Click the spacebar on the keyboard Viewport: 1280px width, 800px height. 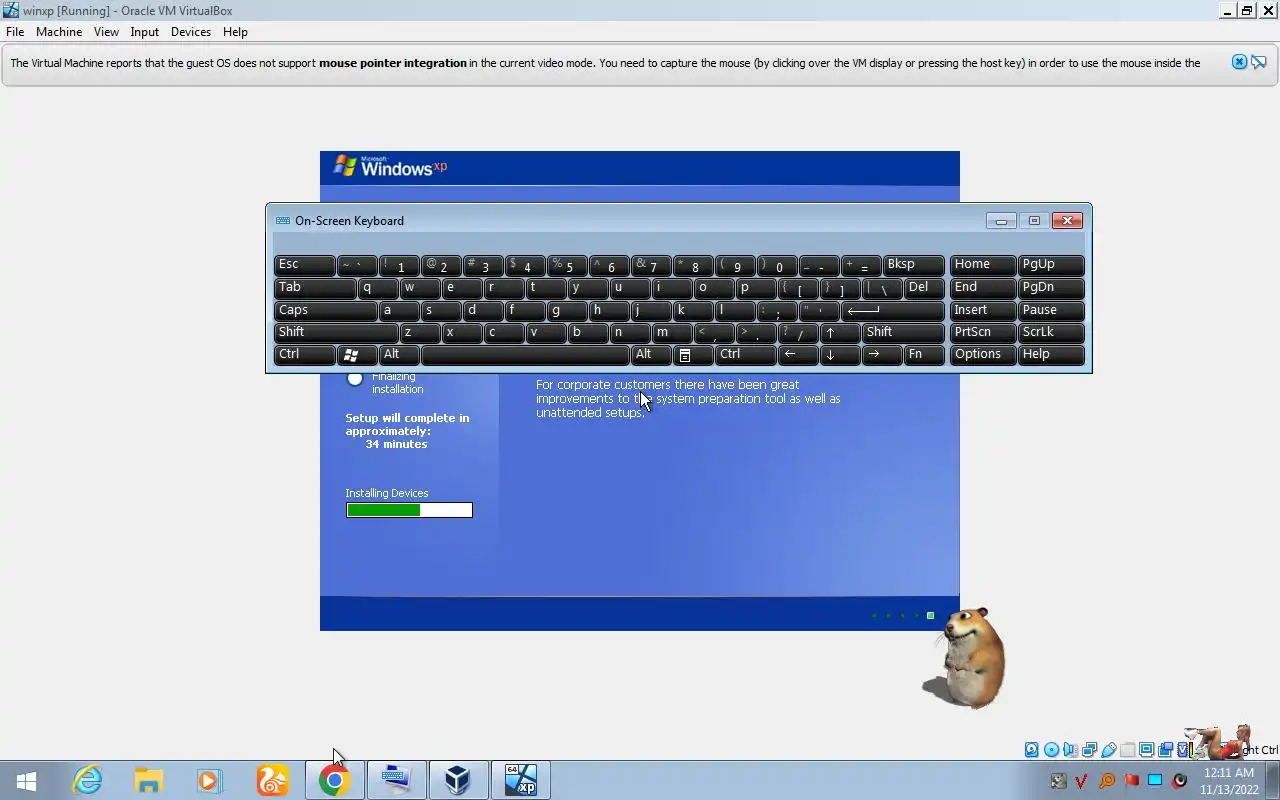[525, 354]
